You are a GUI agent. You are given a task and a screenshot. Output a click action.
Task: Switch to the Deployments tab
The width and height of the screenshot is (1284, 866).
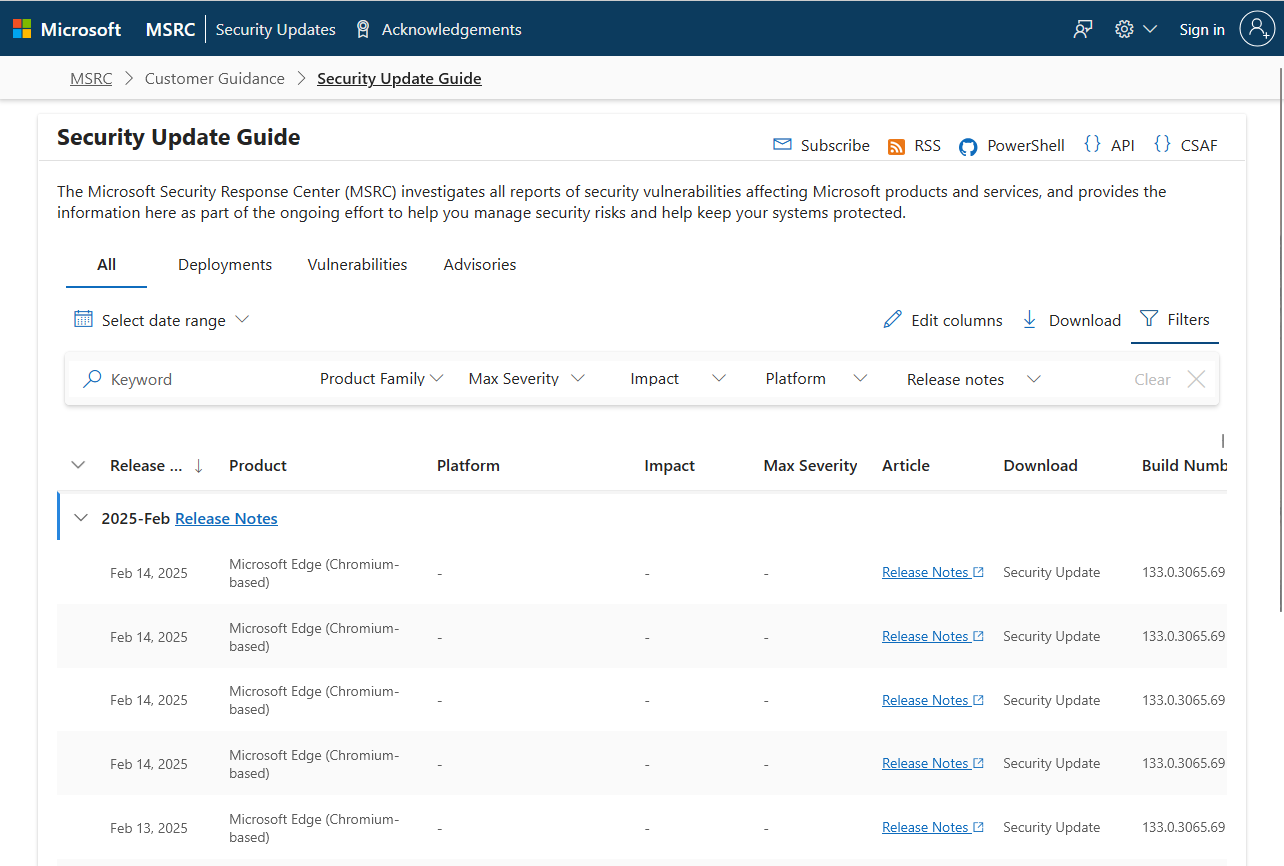click(x=225, y=265)
